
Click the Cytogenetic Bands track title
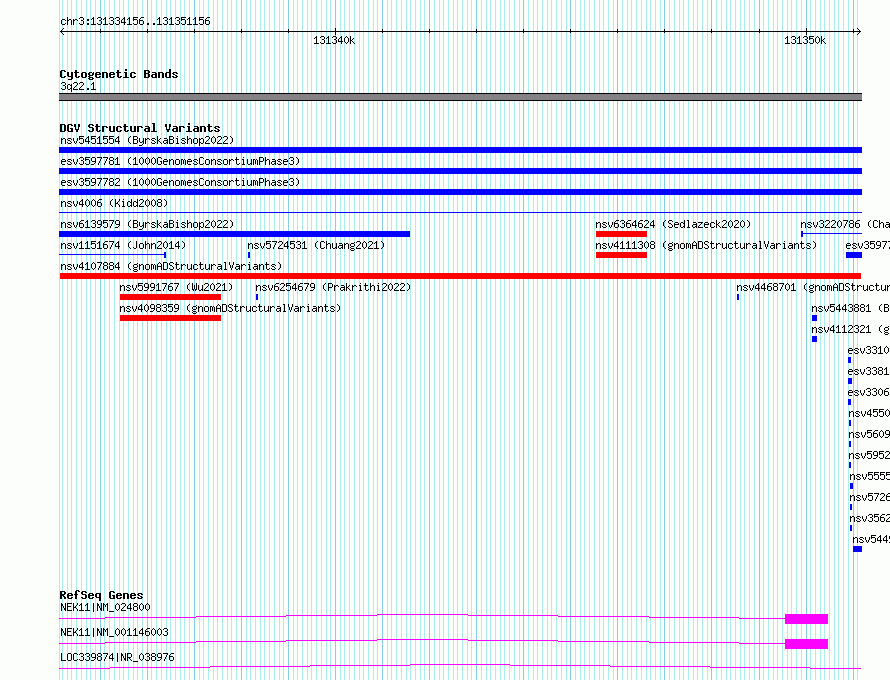point(119,74)
